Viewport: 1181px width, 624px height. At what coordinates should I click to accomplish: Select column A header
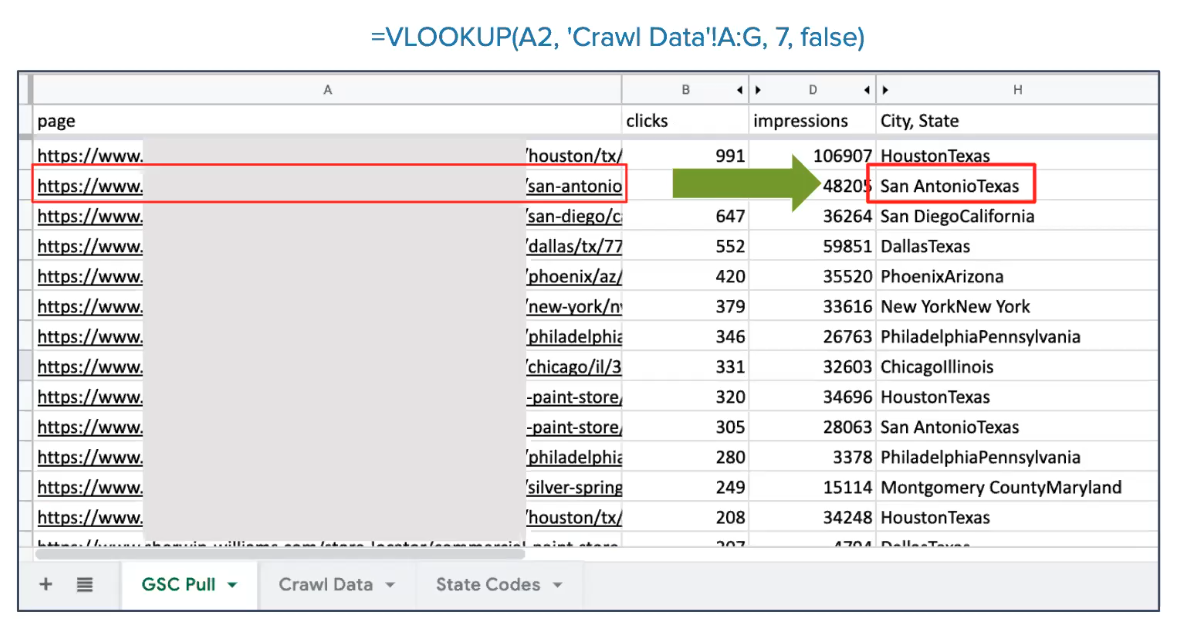click(327, 90)
